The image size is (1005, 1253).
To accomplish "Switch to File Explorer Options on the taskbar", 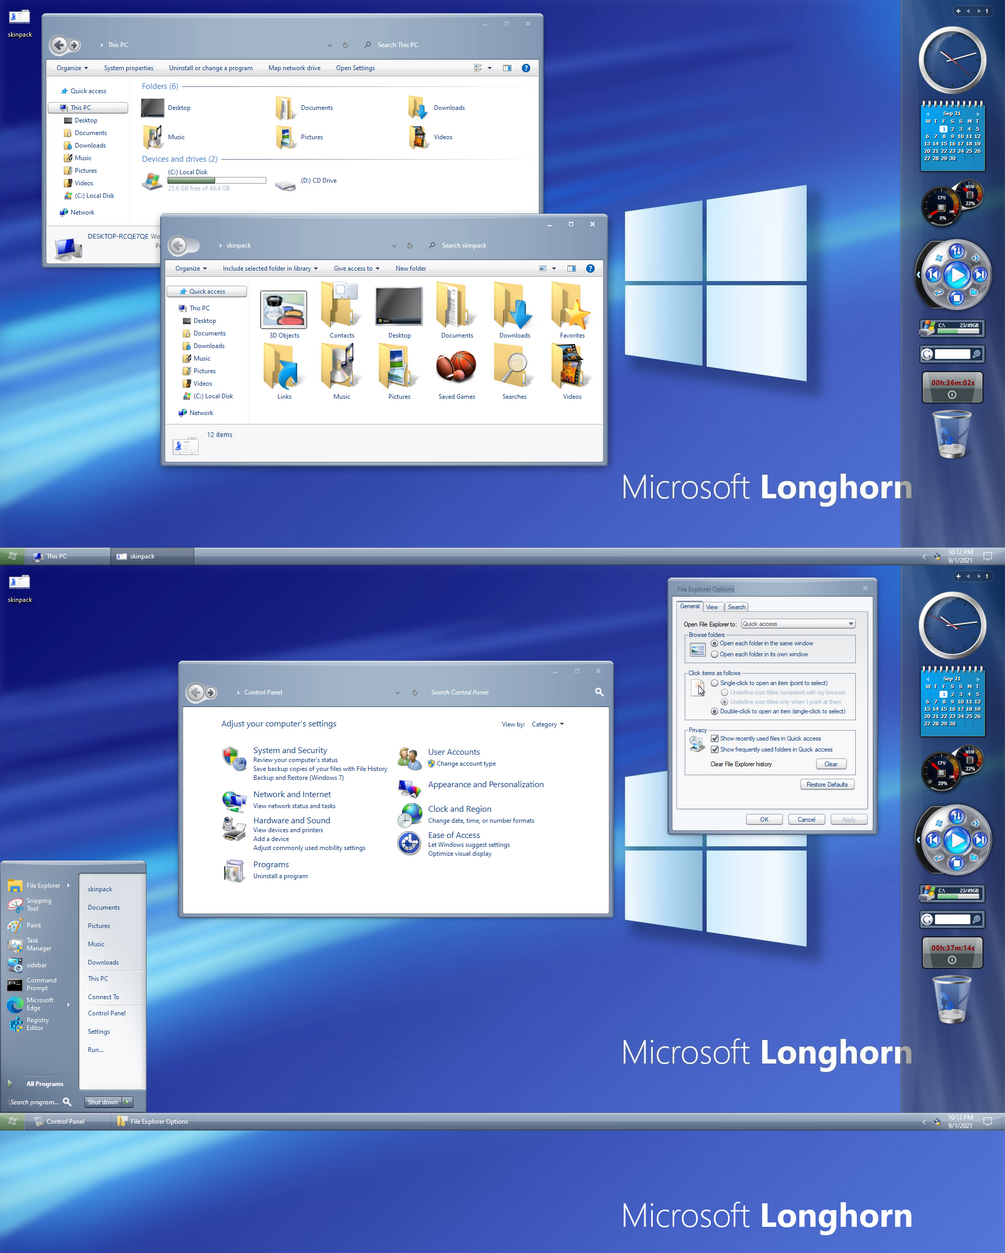I will coord(153,1121).
